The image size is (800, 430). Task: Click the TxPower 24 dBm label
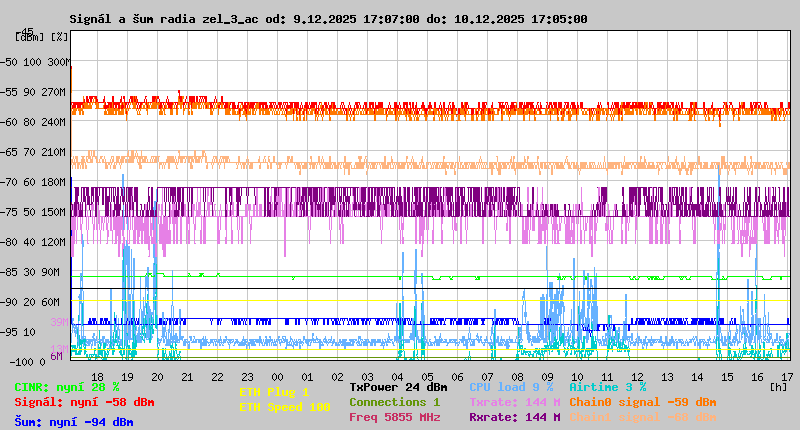(x=398, y=387)
